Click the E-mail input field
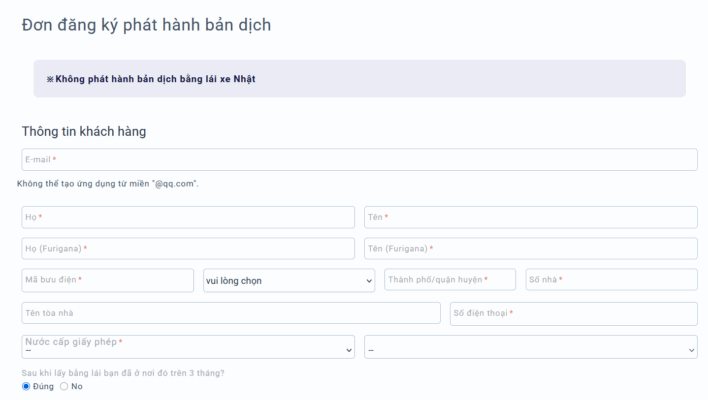Image resolution: width=708 pixels, height=400 pixels. pyautogui.click(x=359, y=160)
